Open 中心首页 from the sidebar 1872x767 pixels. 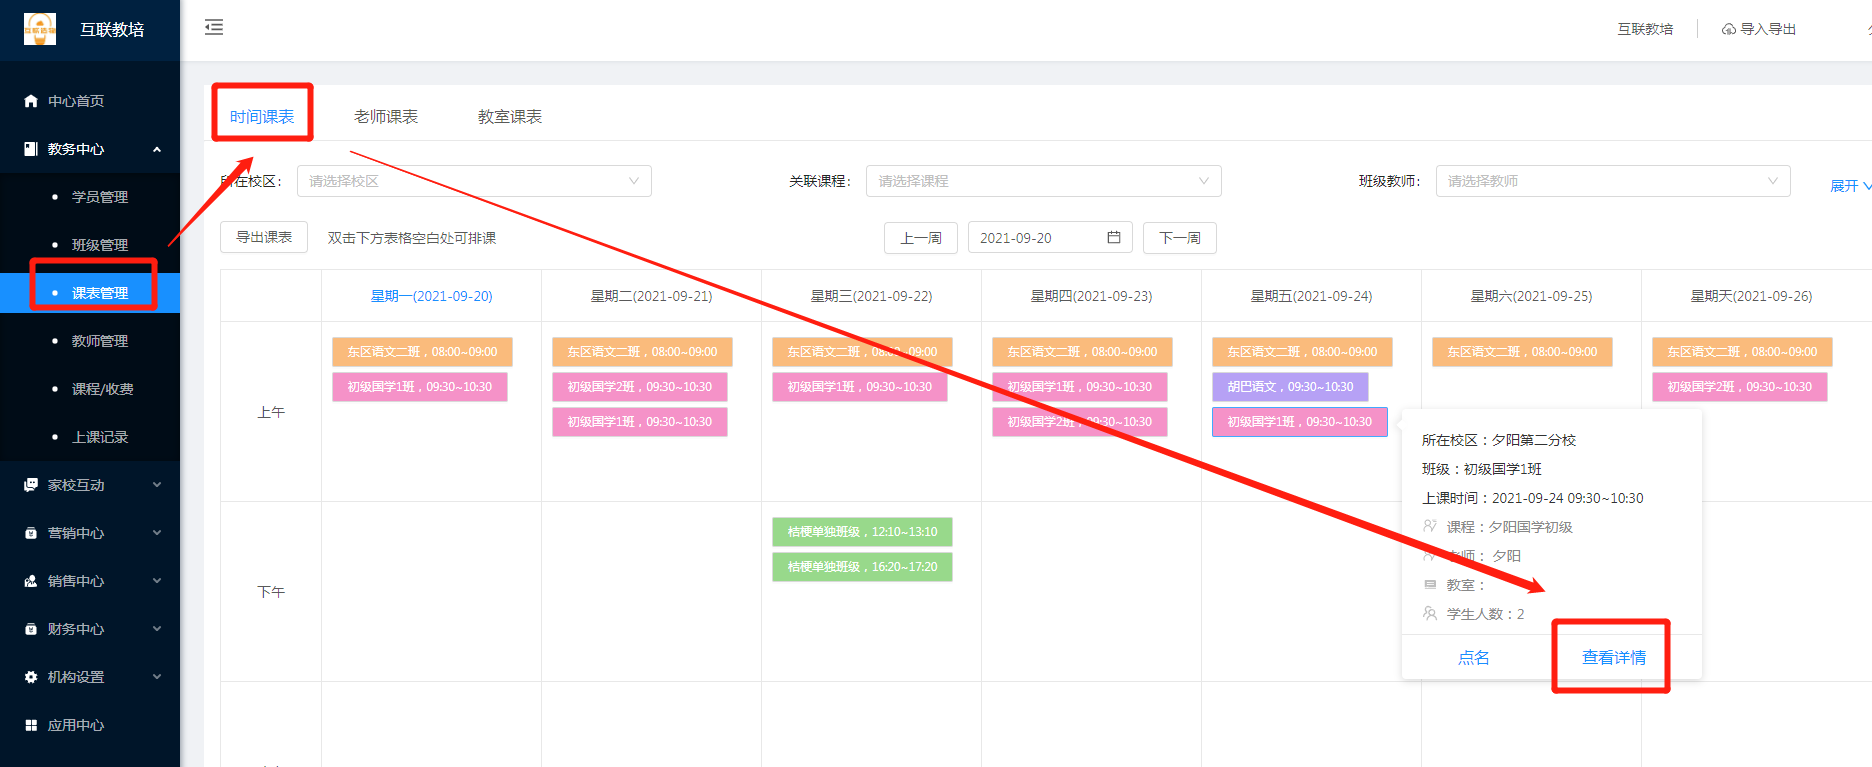point(90,101)
